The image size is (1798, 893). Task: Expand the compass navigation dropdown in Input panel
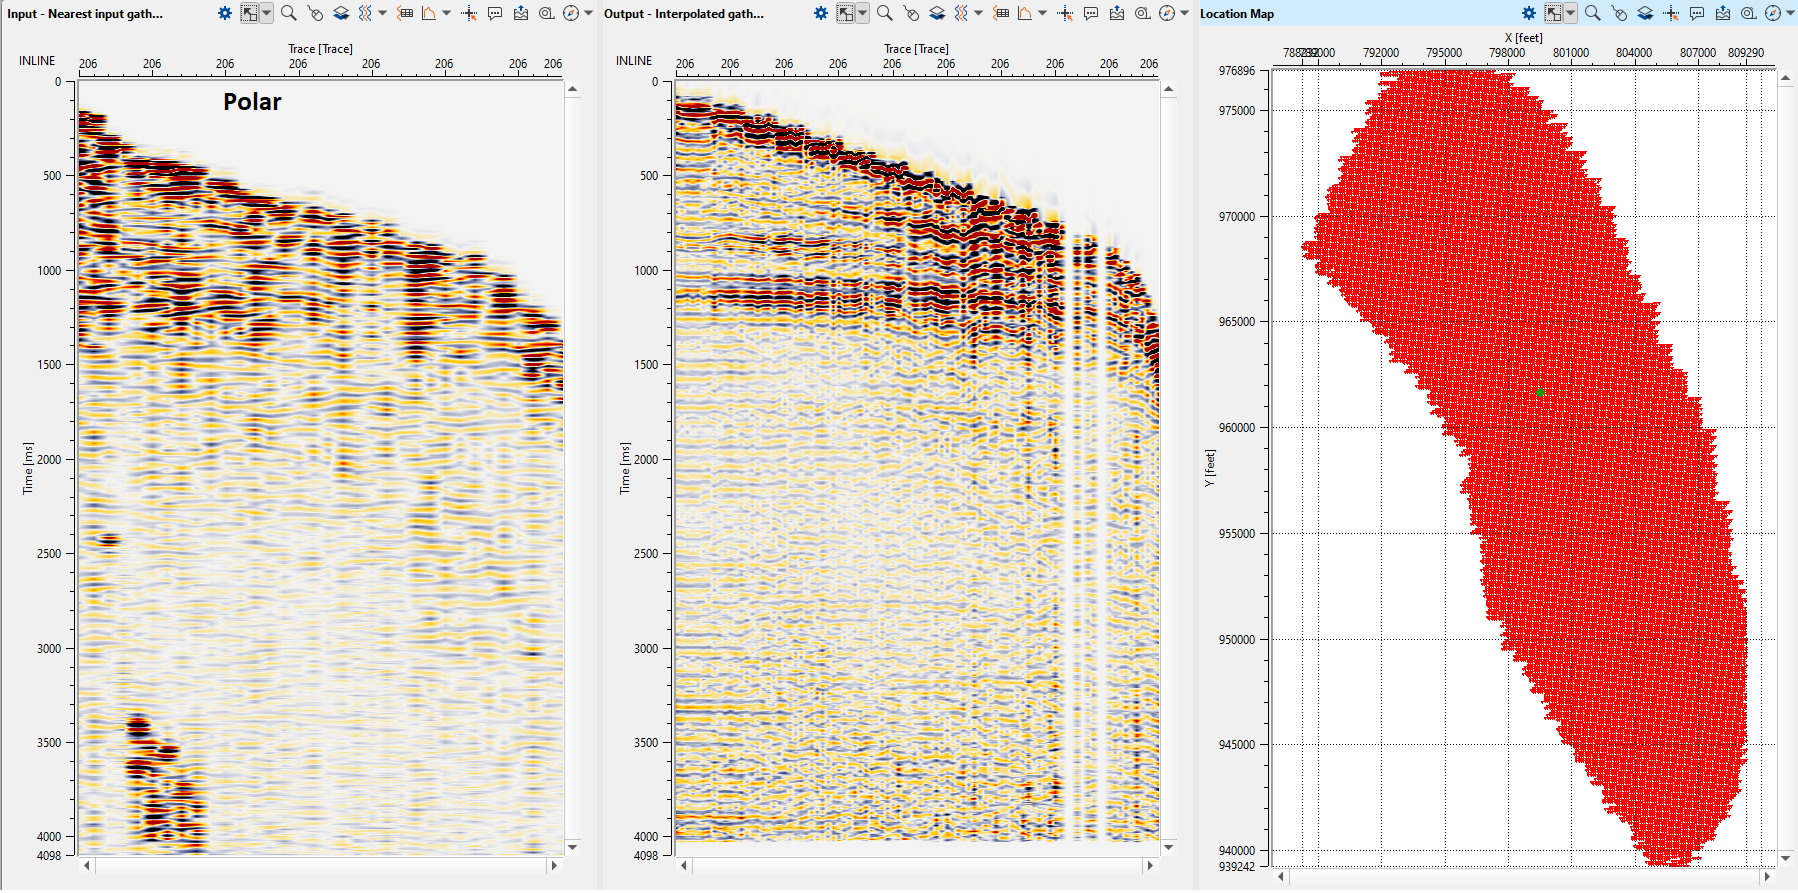(x=589, y=13)
